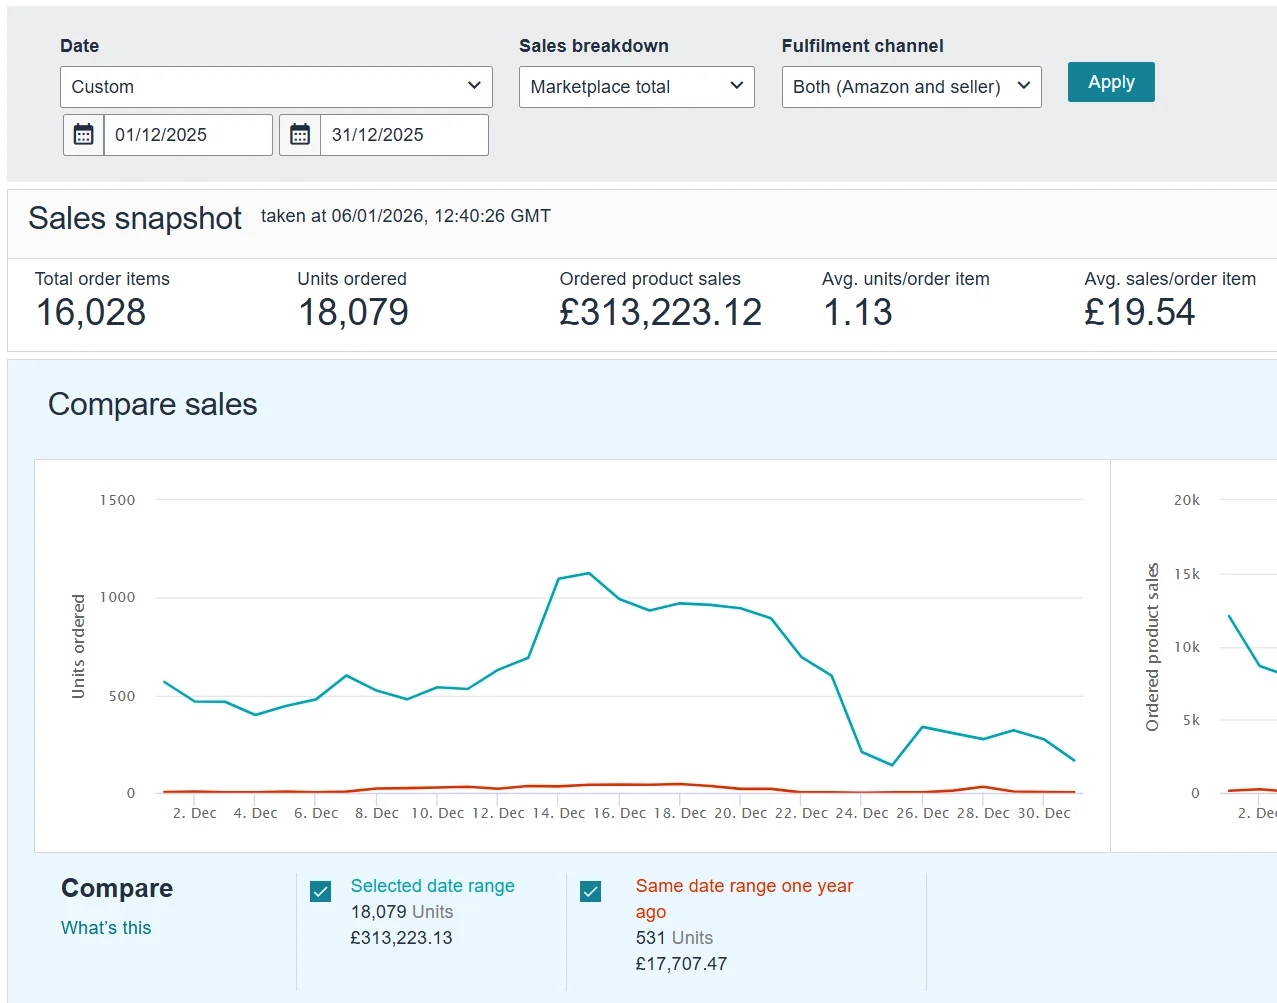Click the Ordered product sales y-axis title
The width and height of the screenshot is (1277, 1003).
click(x=1152, y=647)
